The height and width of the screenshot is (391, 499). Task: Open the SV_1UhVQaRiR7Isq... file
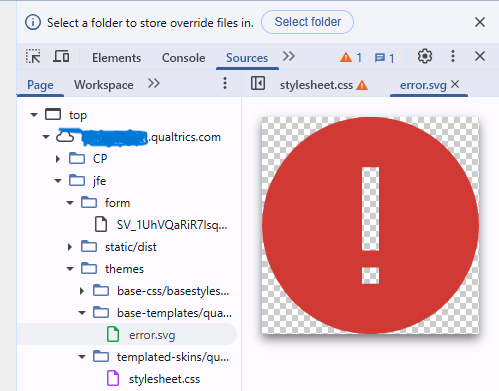pos(172,225)
